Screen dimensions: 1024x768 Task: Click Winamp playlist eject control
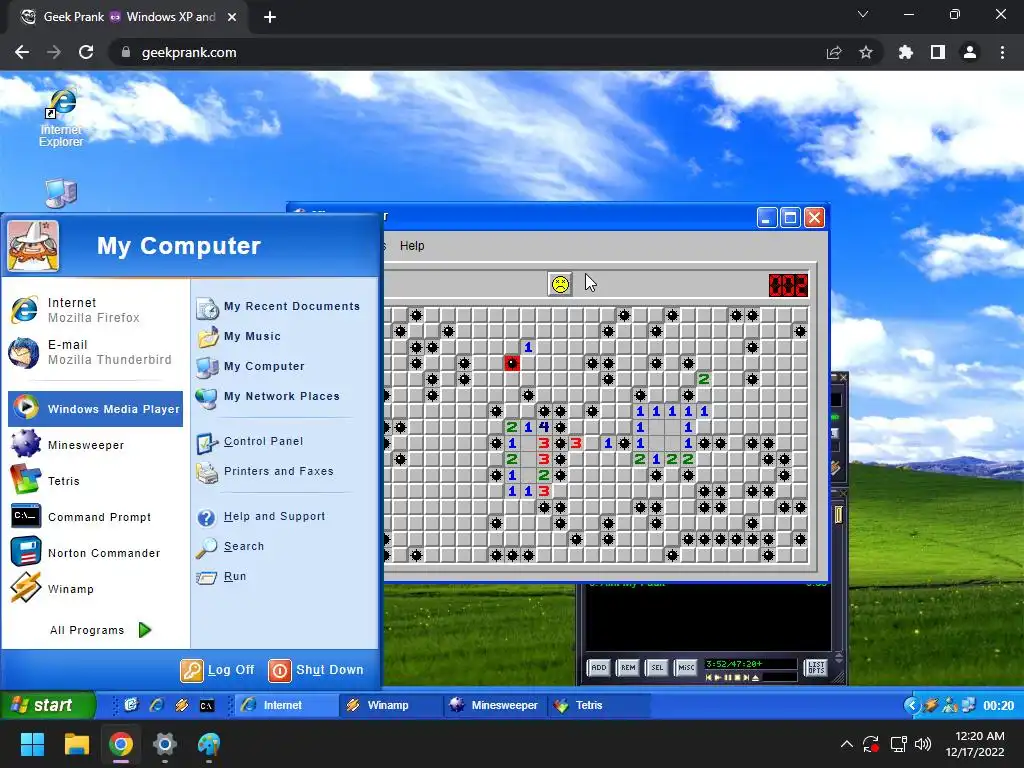pyautogui.click(x=756, y=678)
